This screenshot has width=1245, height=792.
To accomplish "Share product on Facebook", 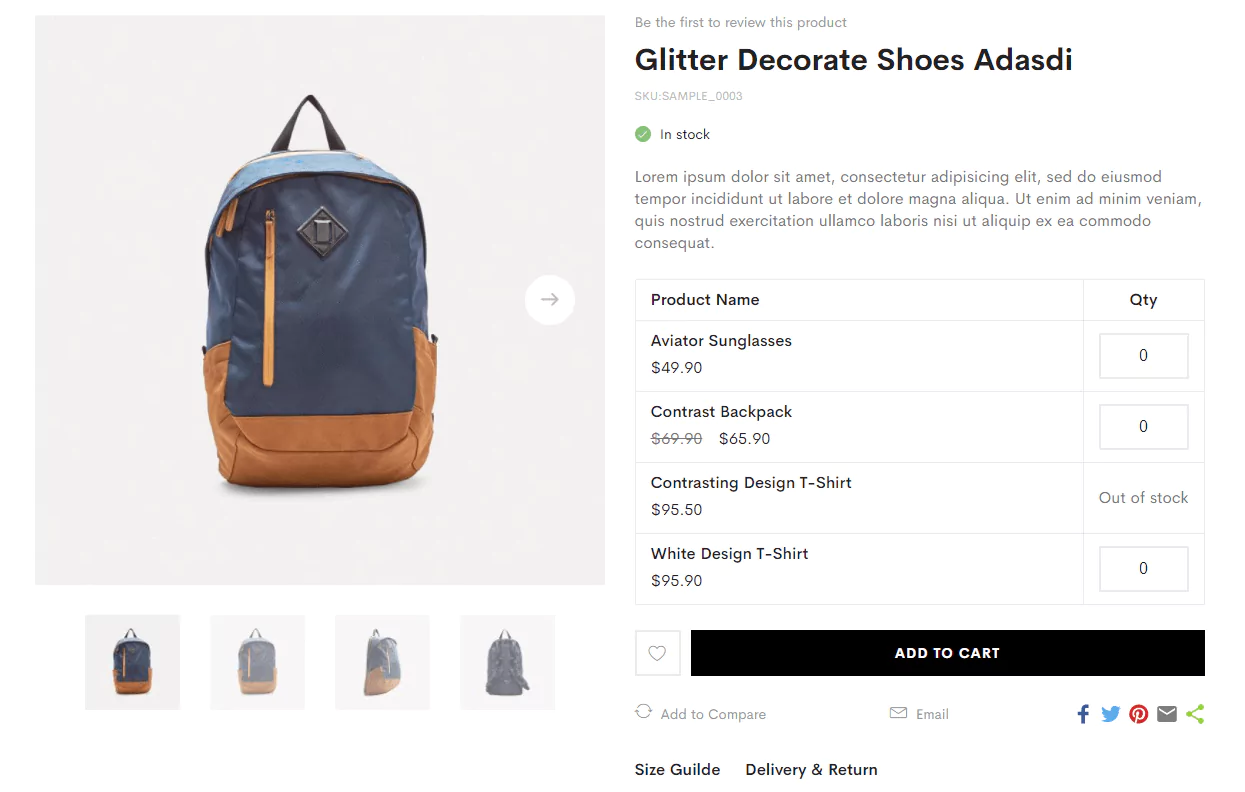I will tap(1082, 714).
